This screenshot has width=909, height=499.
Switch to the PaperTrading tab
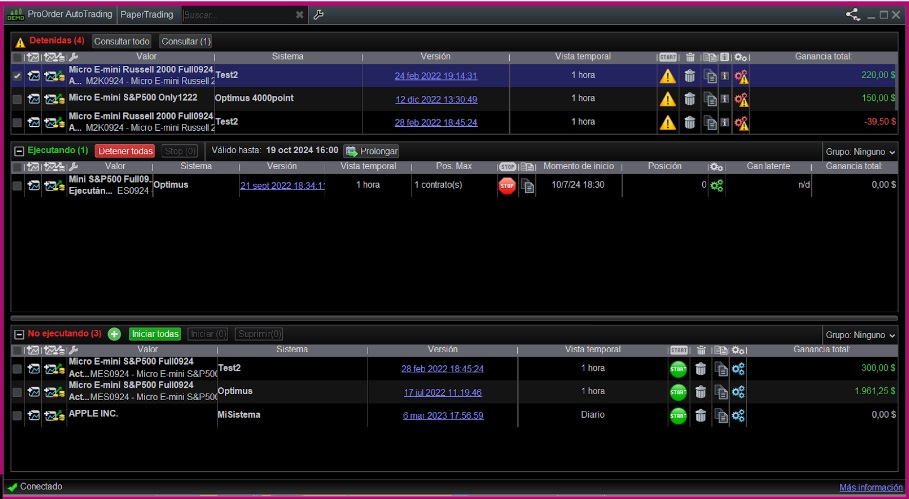coord(146,15)
